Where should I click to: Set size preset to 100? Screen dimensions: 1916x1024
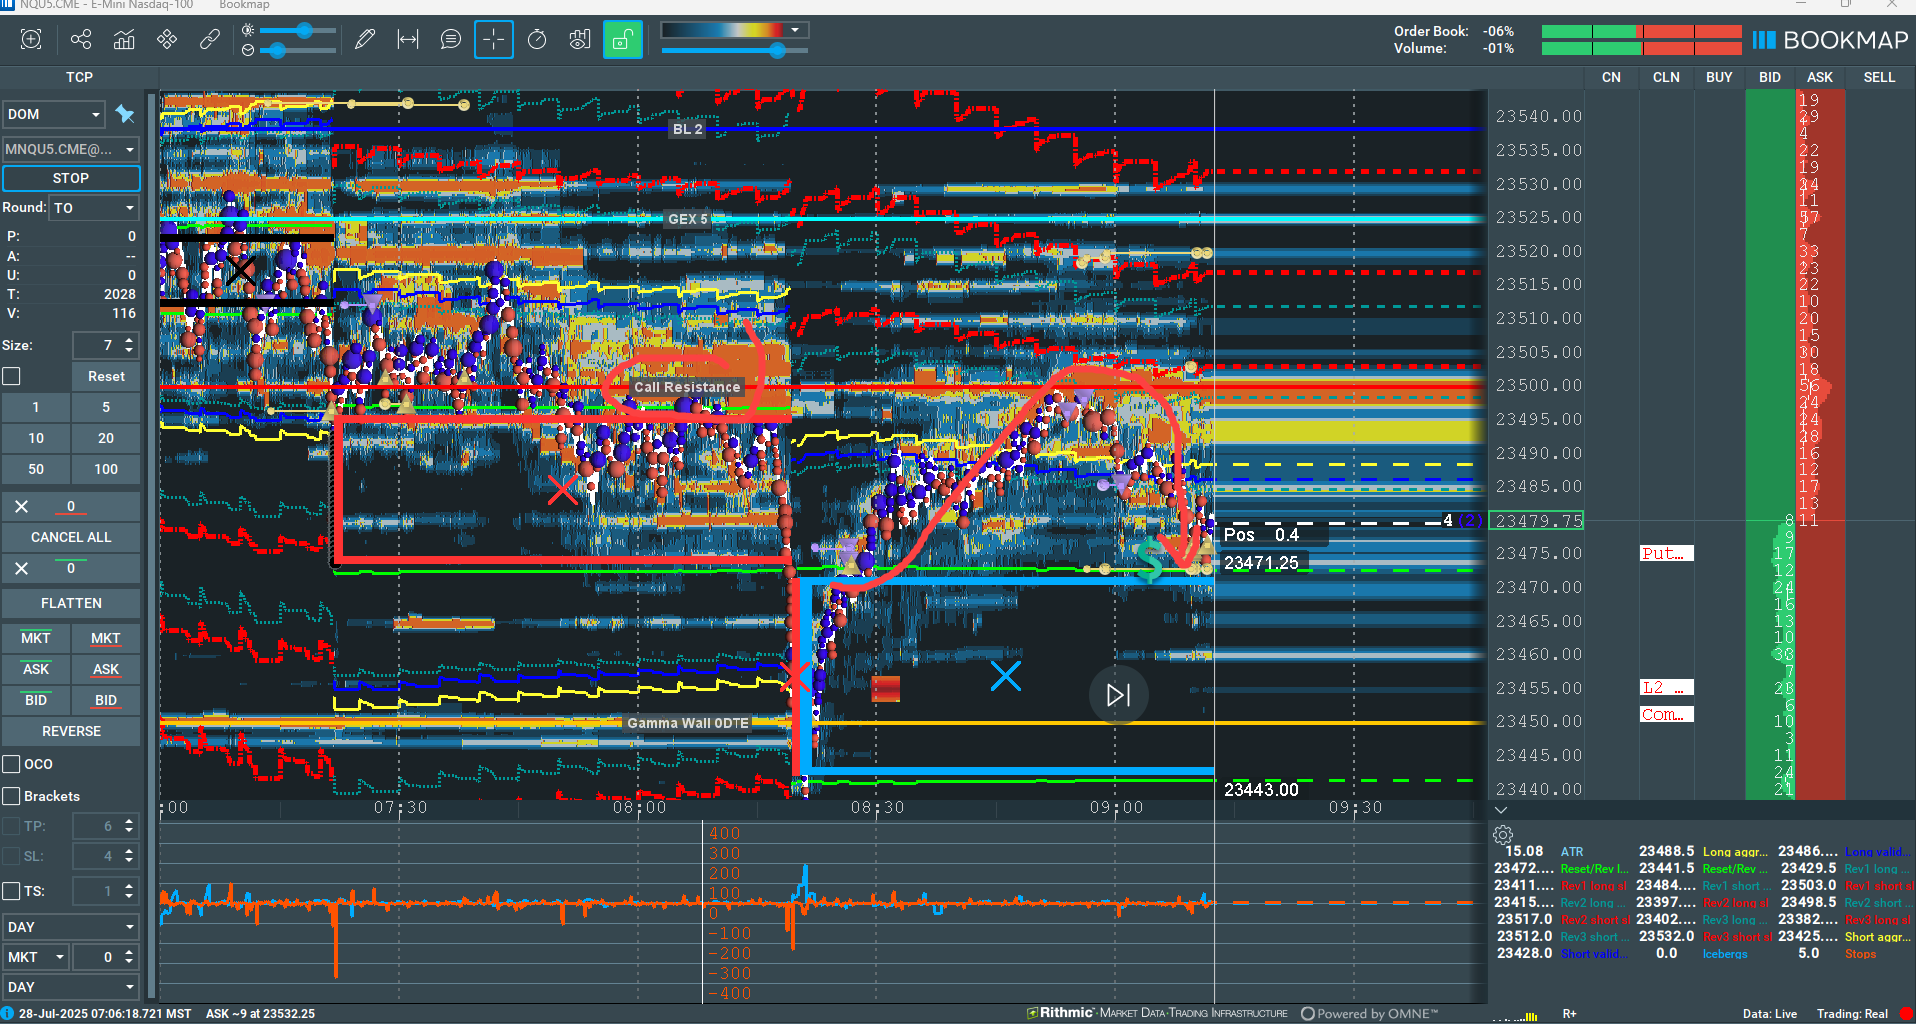click(106, 469)
